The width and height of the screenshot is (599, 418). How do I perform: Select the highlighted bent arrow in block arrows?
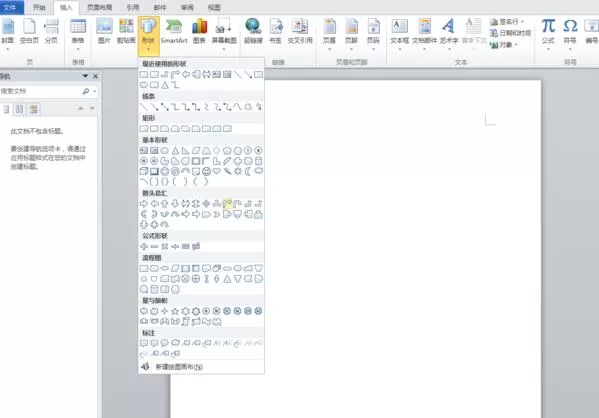[x=227, y=204]
